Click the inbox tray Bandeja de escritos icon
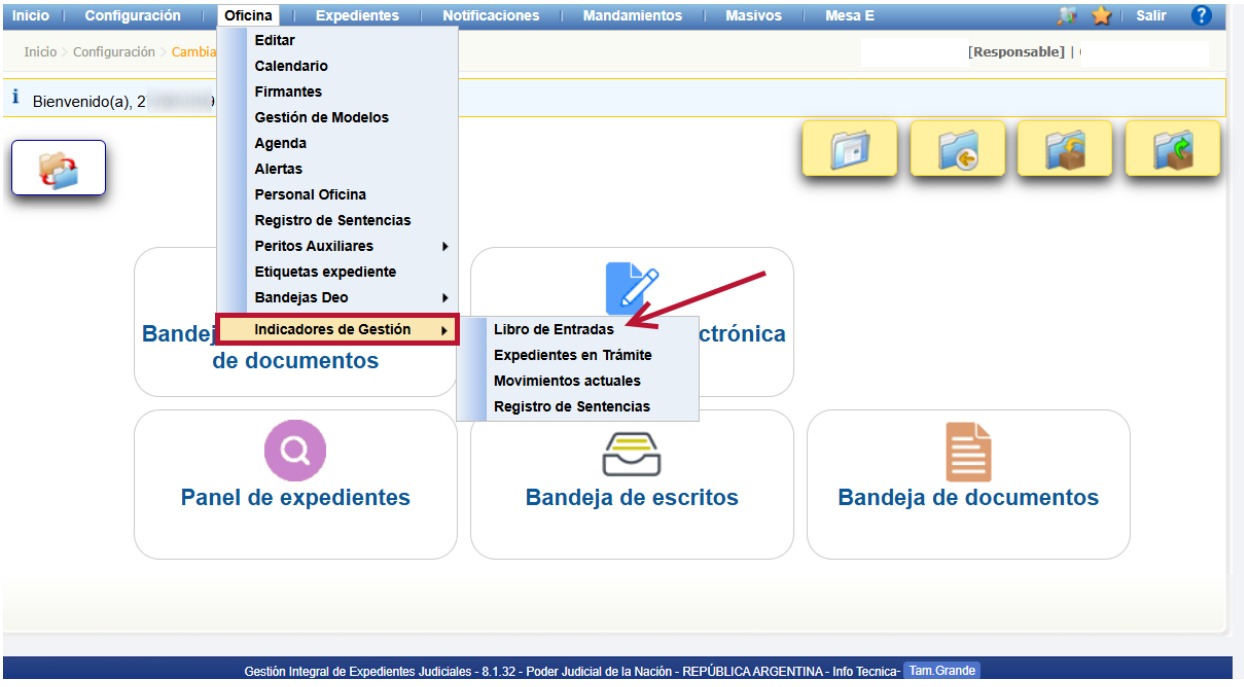The image size is (1244, 687). [x=632, y=451]
